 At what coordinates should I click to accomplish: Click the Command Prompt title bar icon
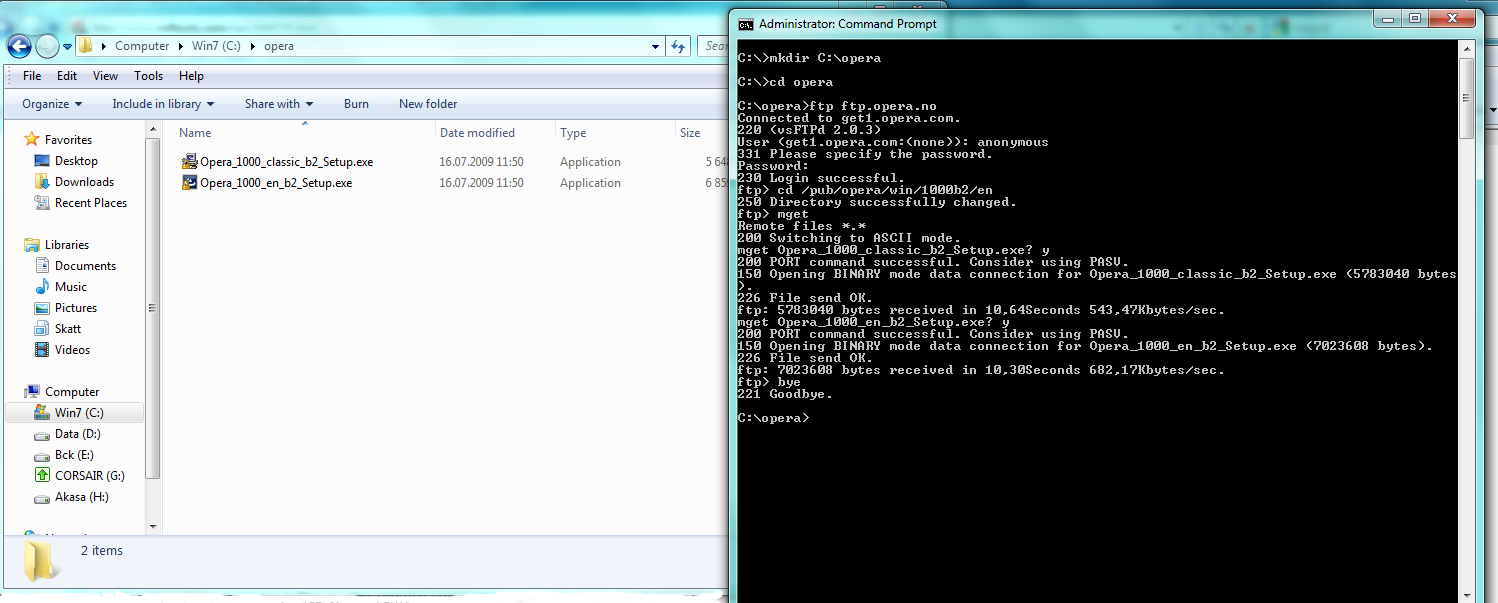745,24
